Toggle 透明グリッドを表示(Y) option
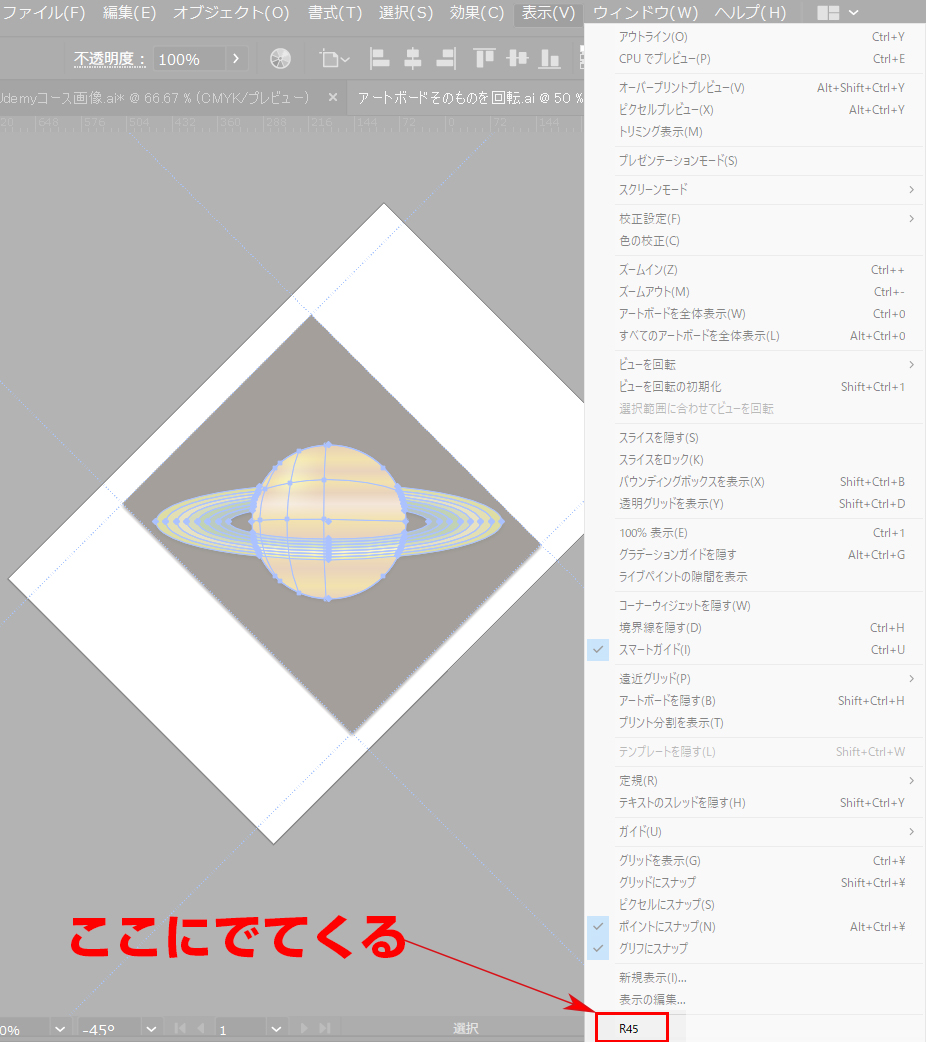 [x=755, y=504]
